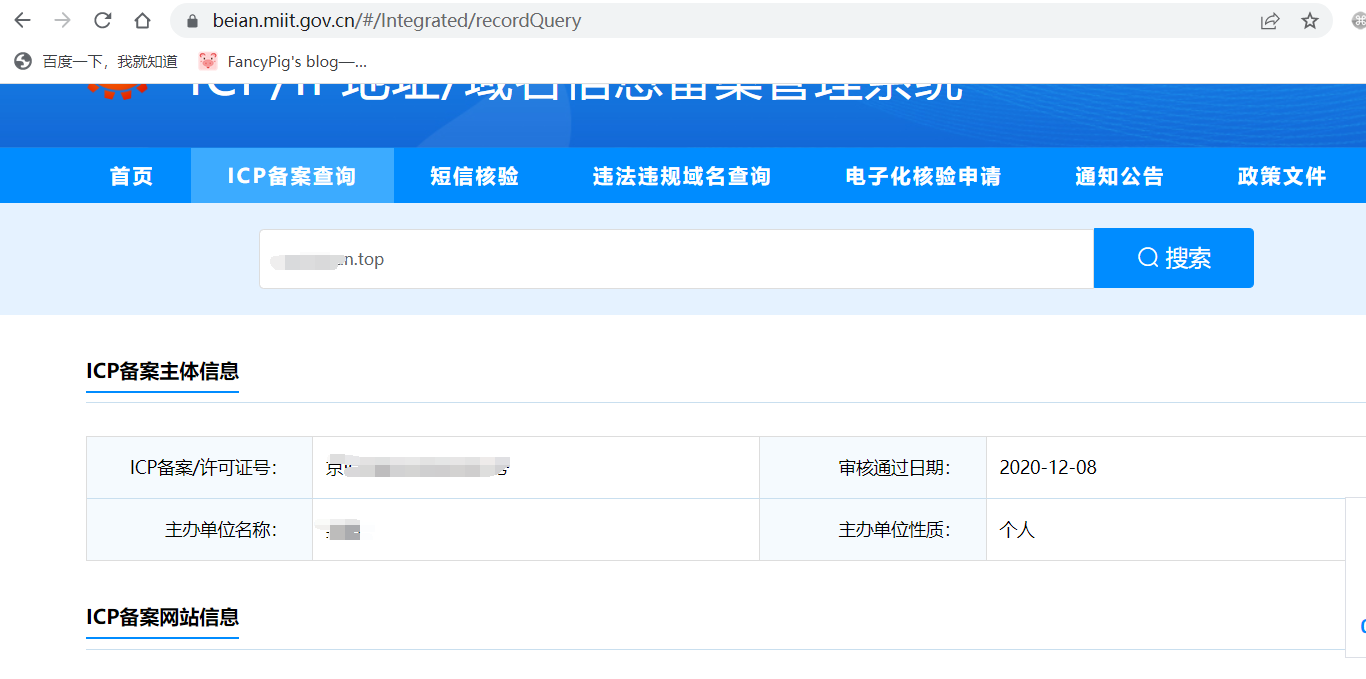Open the 百度一下 bookmark

point(96,62)
